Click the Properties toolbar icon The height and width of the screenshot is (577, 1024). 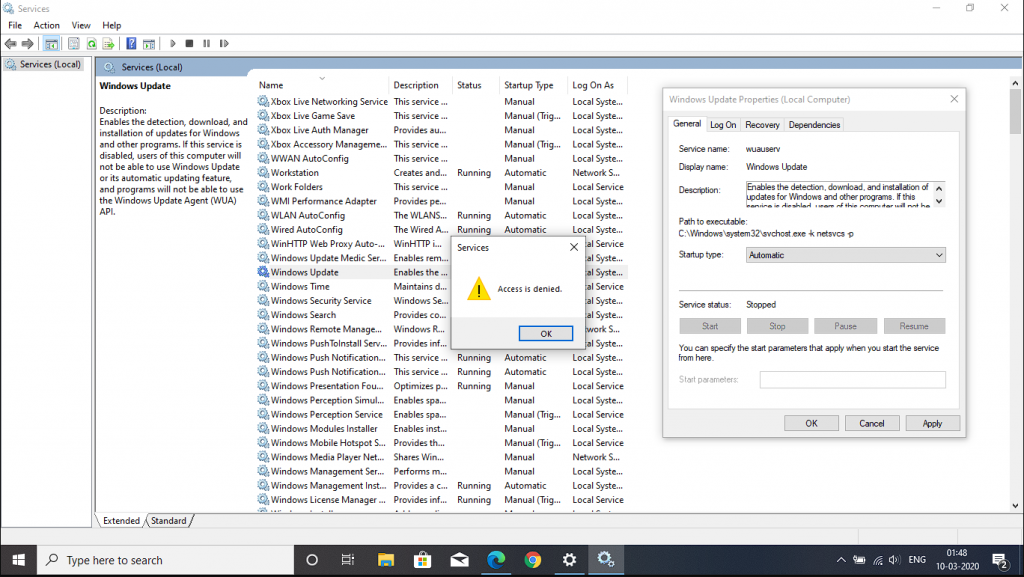click(74, 44)
